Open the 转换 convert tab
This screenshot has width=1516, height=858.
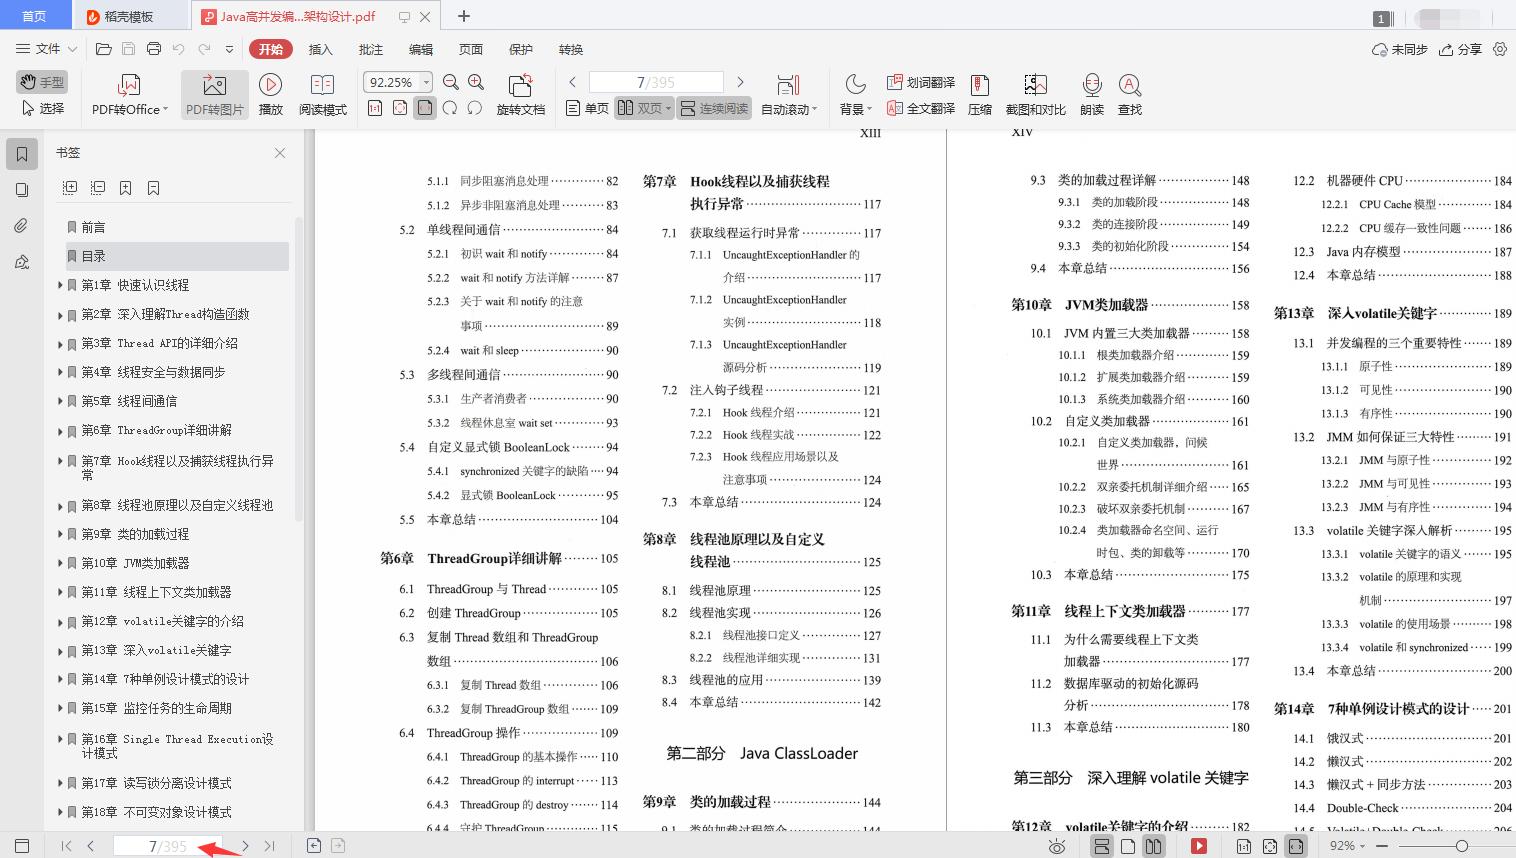pos(571,49)
